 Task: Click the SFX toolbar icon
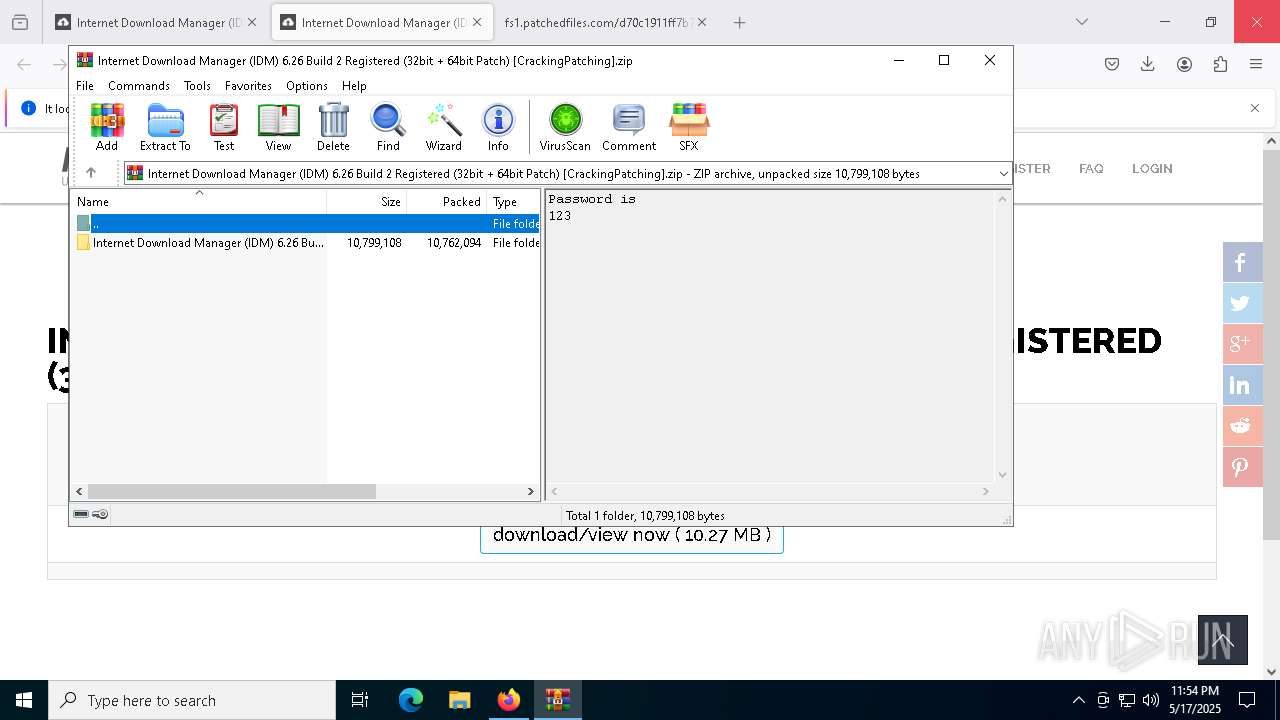click(689, 127)
